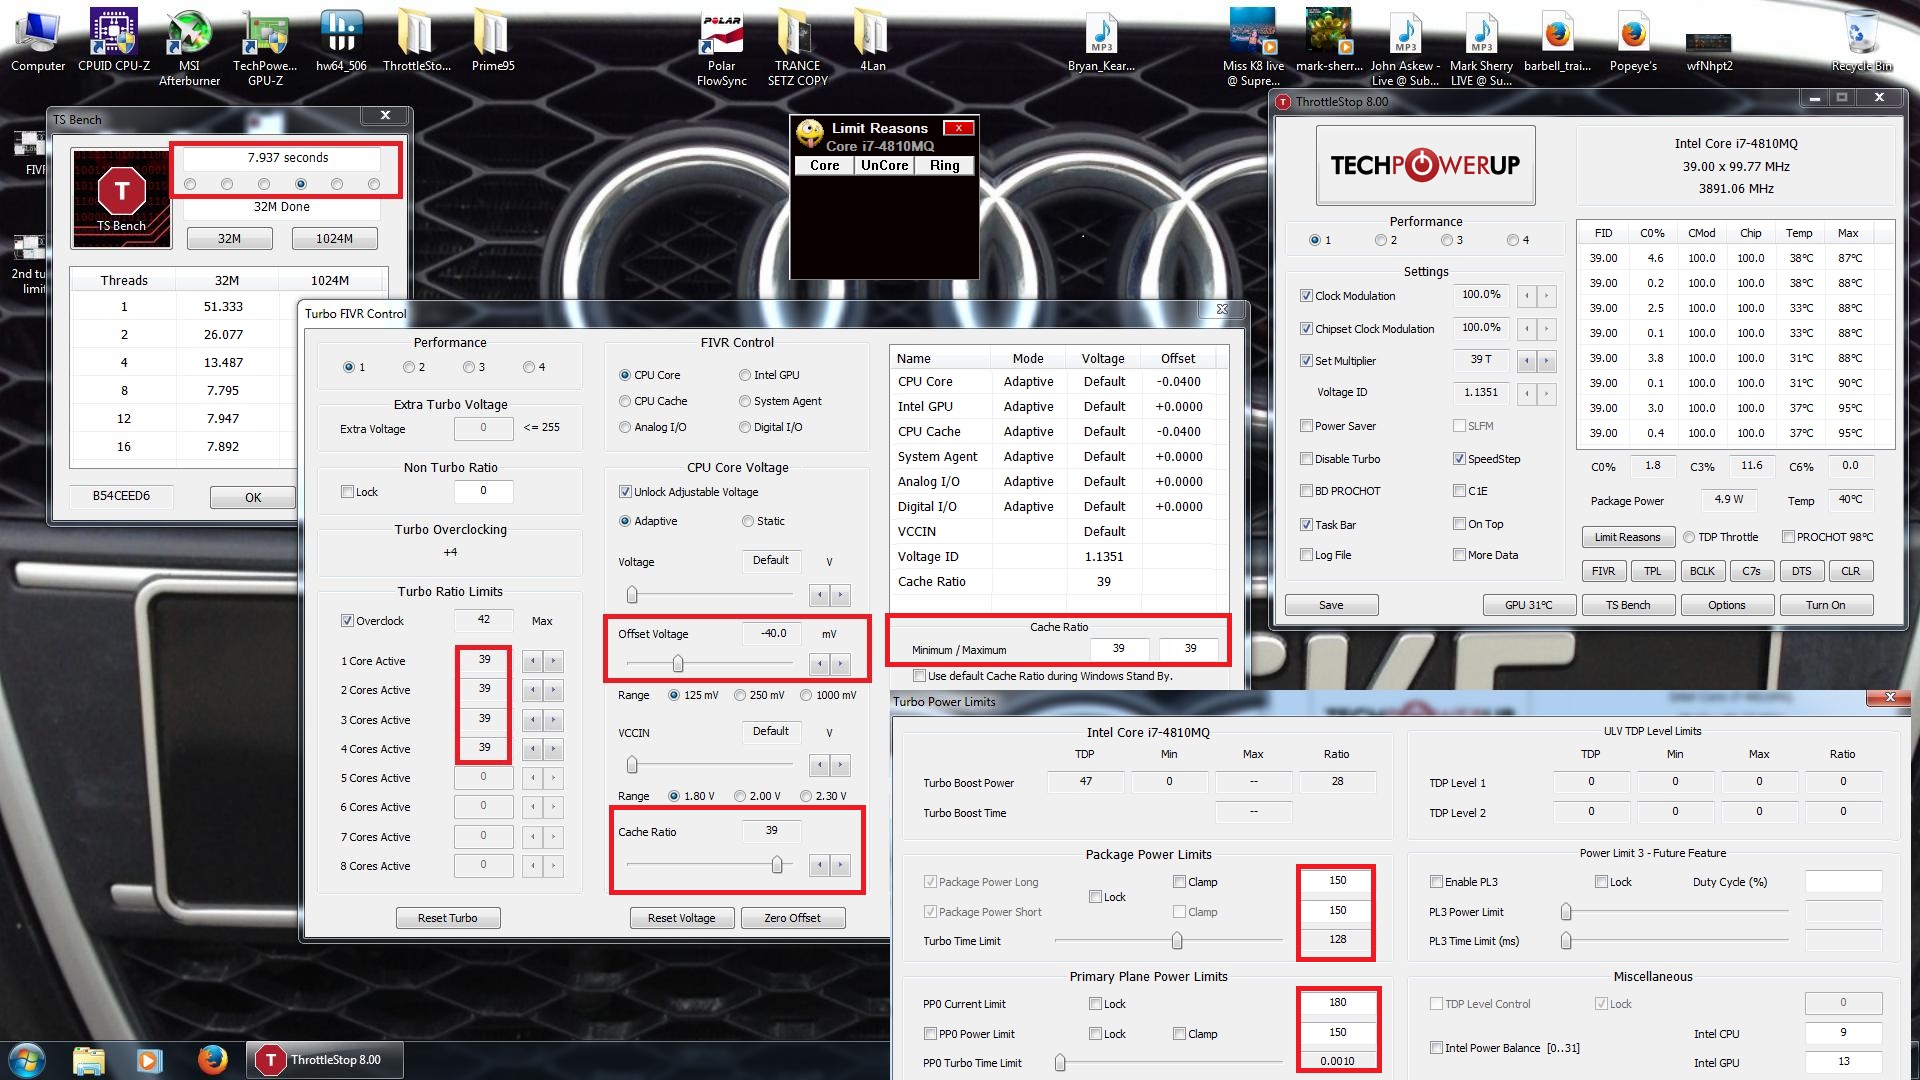Open the C7s button in ThrottleStop
1920x1080 pixels.
tap(1751, 571)
